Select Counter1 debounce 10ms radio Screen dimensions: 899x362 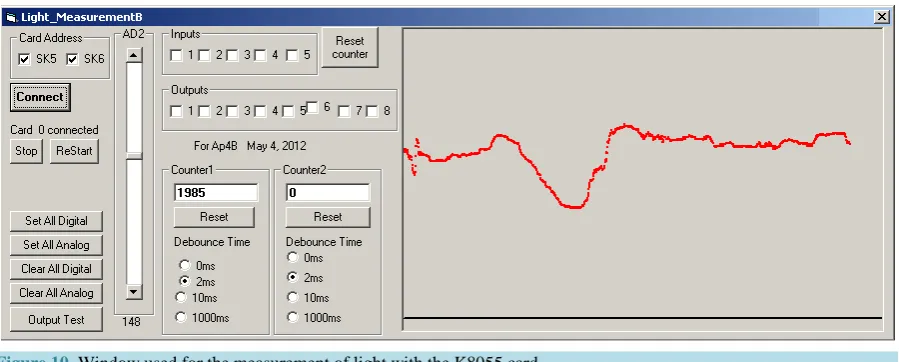pyautogui.click(x=181, y=297)
